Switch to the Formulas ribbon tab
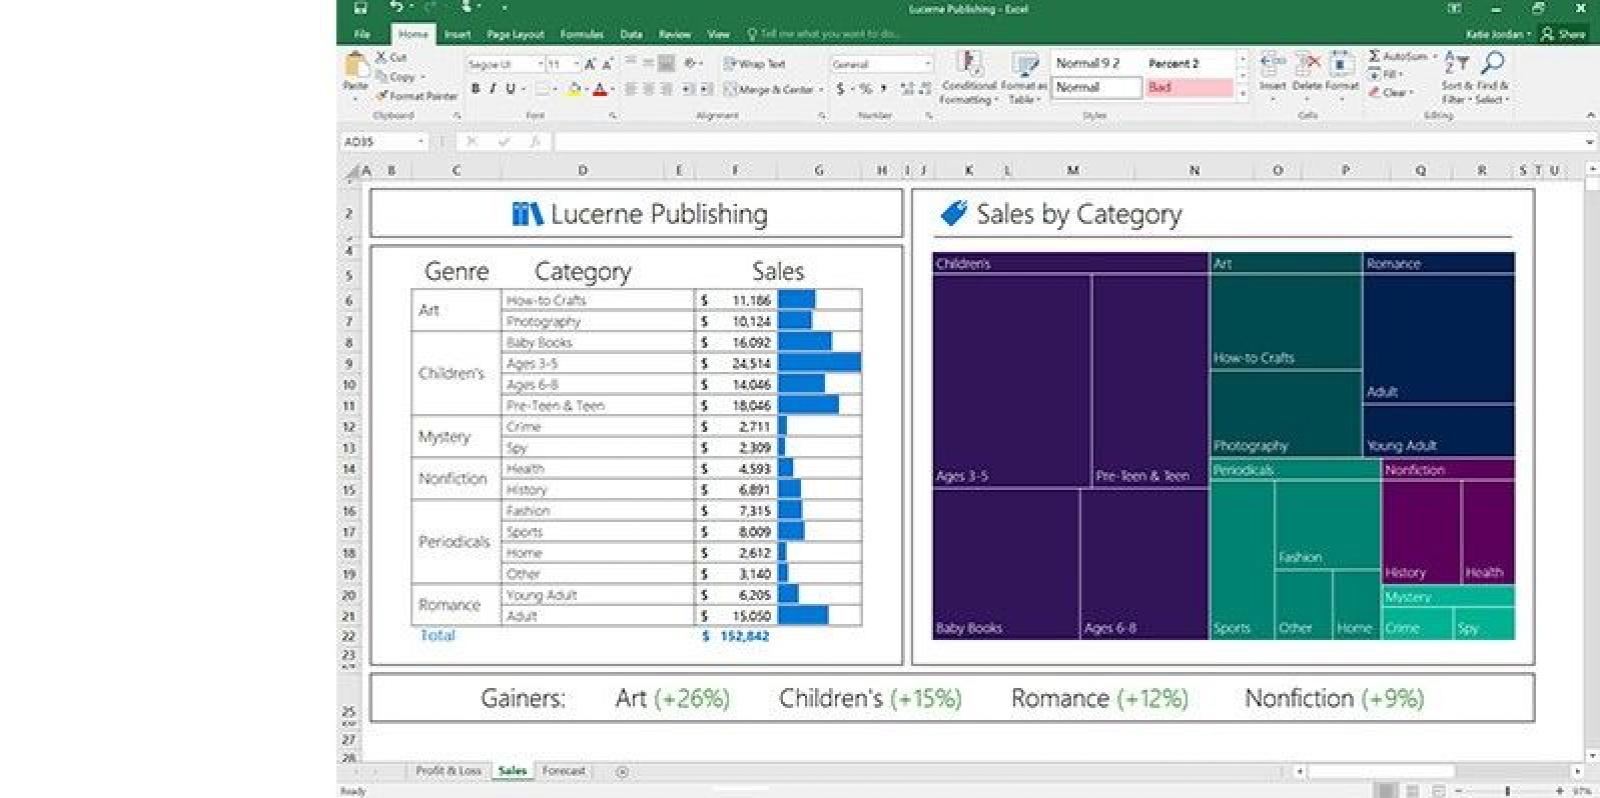 (x=581, y=34)
